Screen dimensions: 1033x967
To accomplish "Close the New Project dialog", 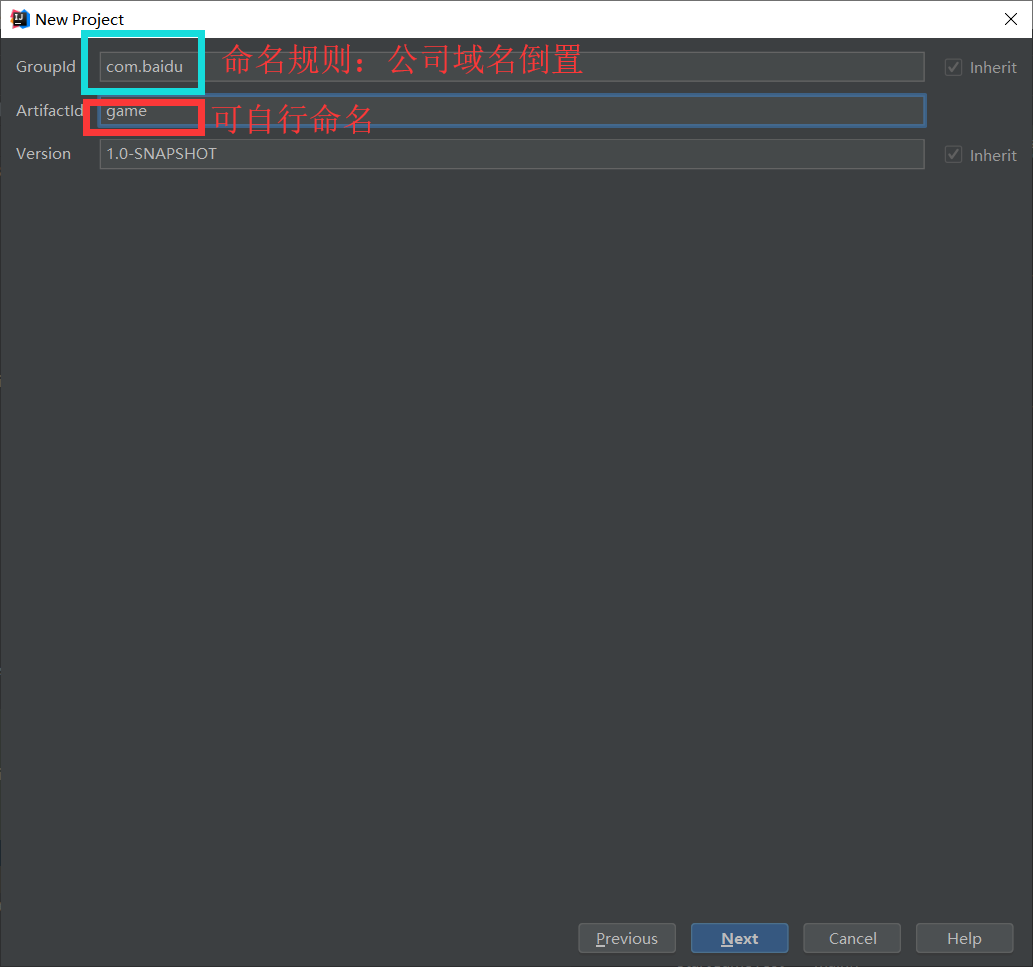I will [1011, 18].
